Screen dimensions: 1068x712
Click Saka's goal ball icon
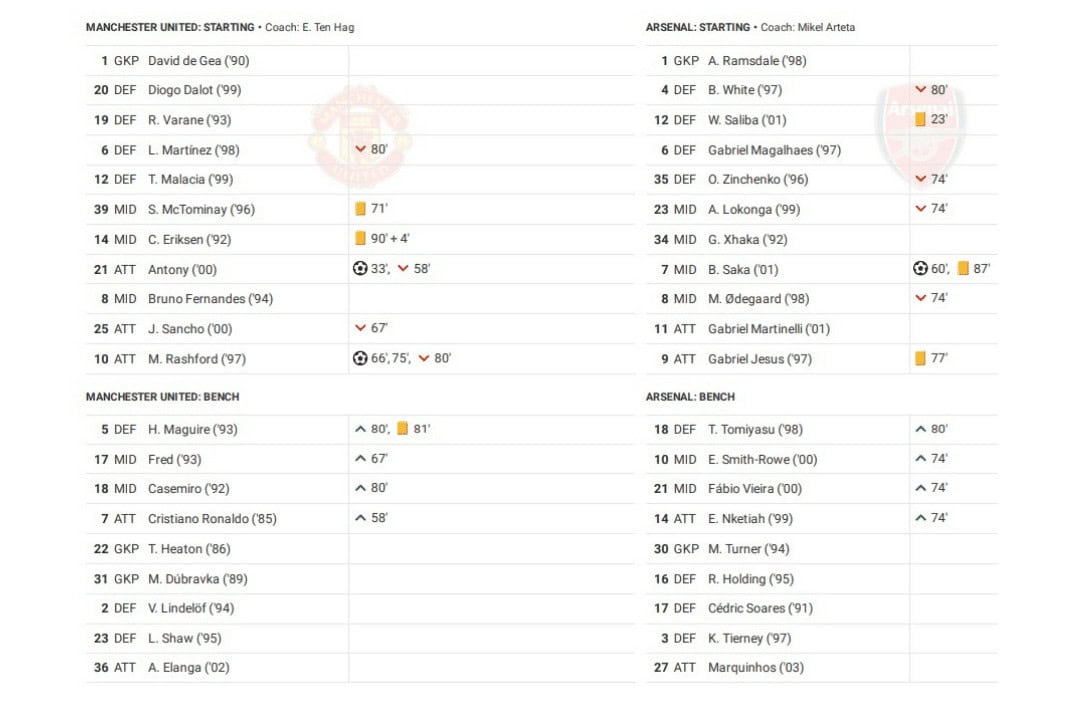(920, 269)
